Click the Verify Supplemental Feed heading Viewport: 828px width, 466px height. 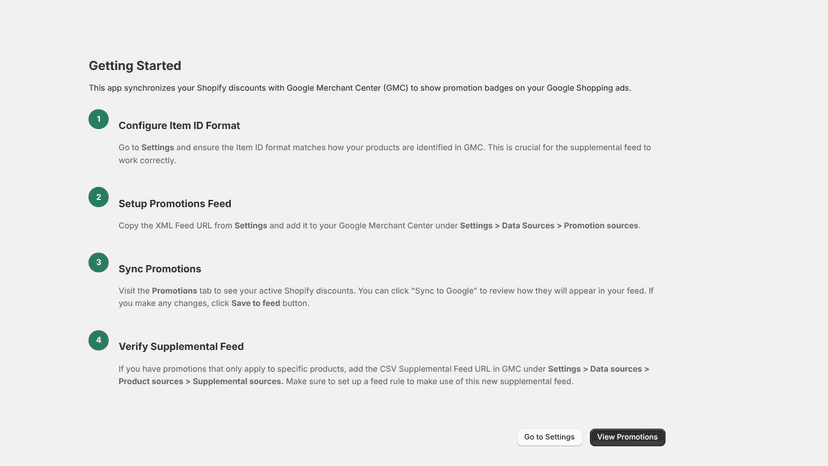181,347
